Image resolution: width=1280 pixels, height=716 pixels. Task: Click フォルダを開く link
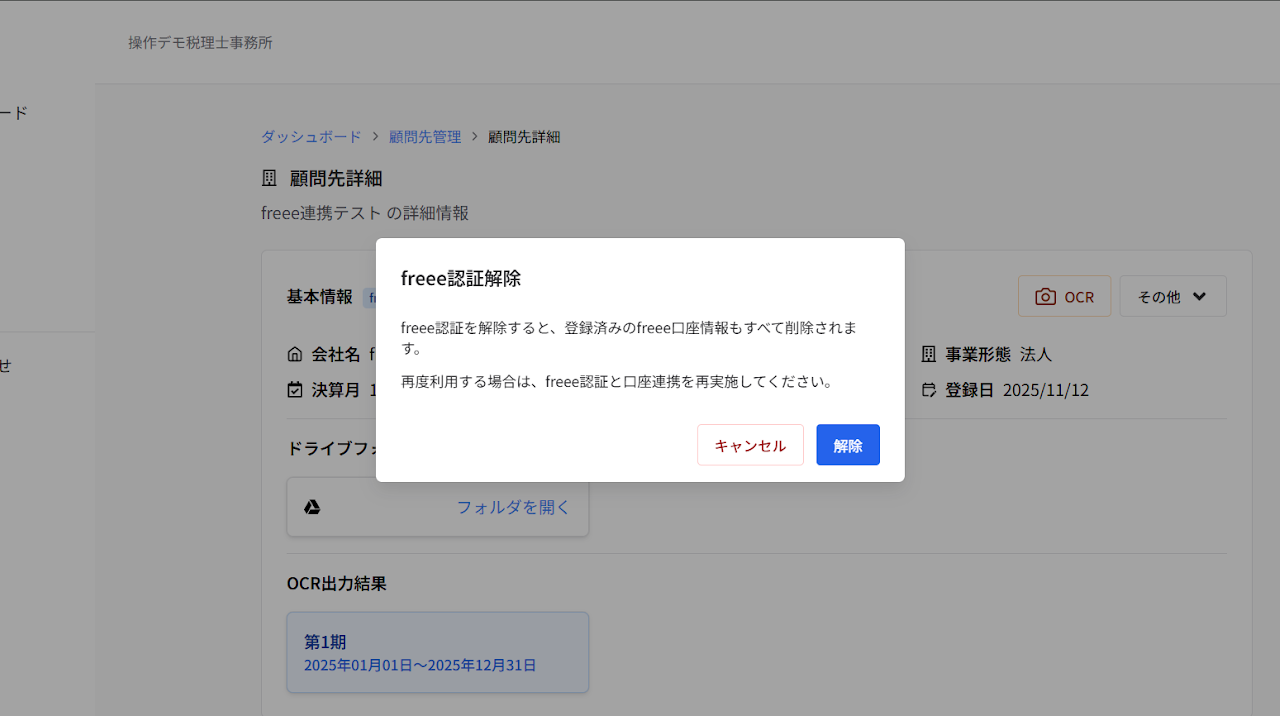point(513,507)
